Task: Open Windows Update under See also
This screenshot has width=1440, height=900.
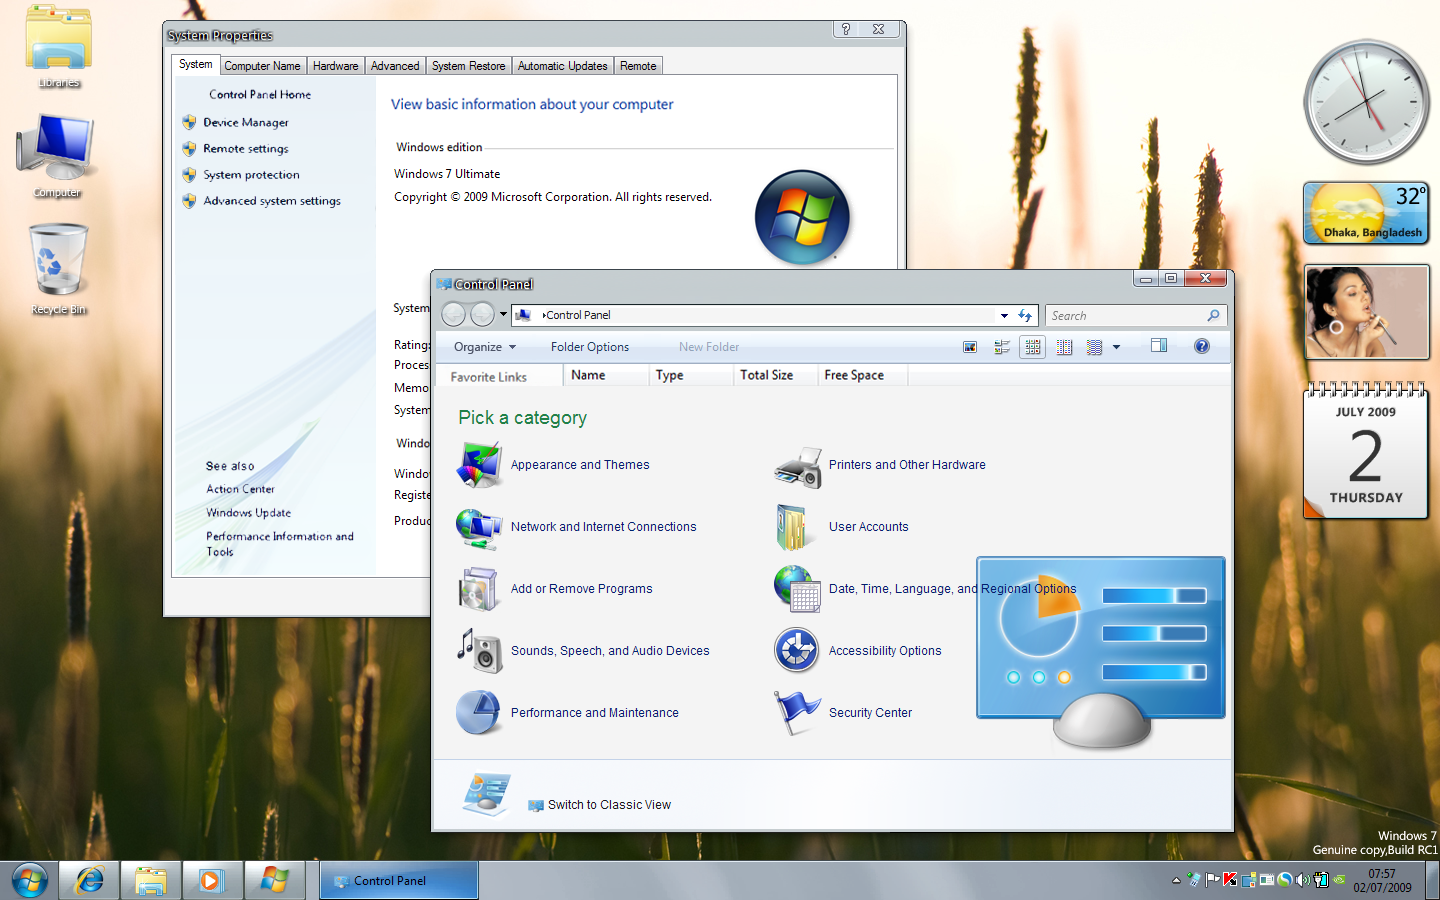Action: [249, 512]
